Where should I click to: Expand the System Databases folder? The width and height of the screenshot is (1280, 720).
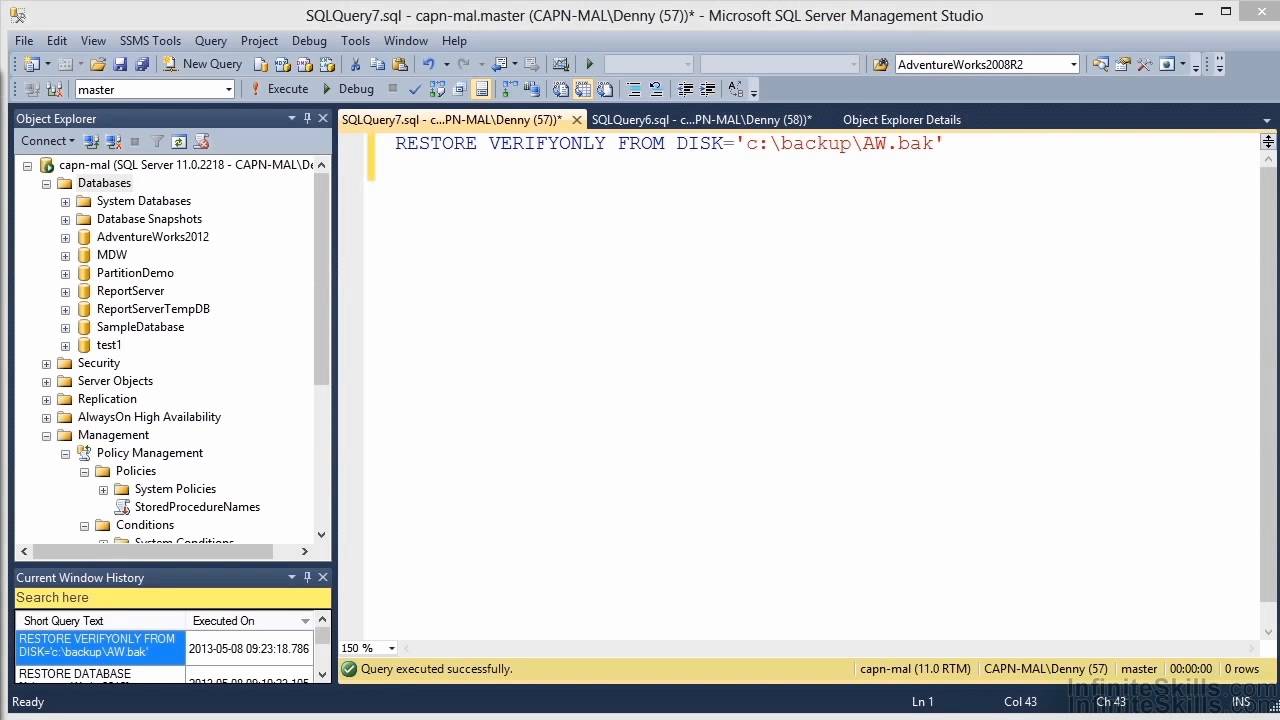click(x=65, y=202)
